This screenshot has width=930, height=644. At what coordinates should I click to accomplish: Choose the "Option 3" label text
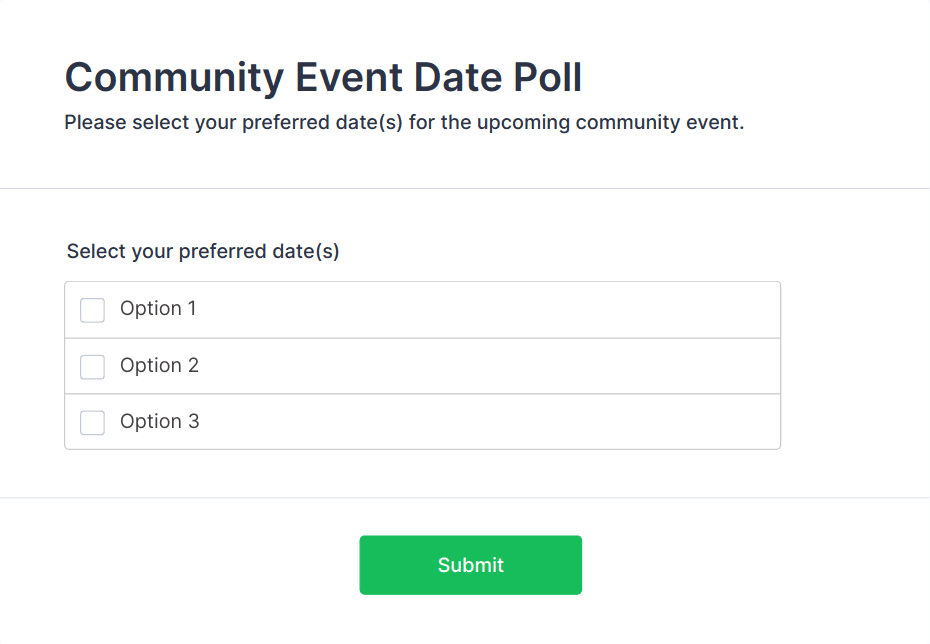pos(159,422)
